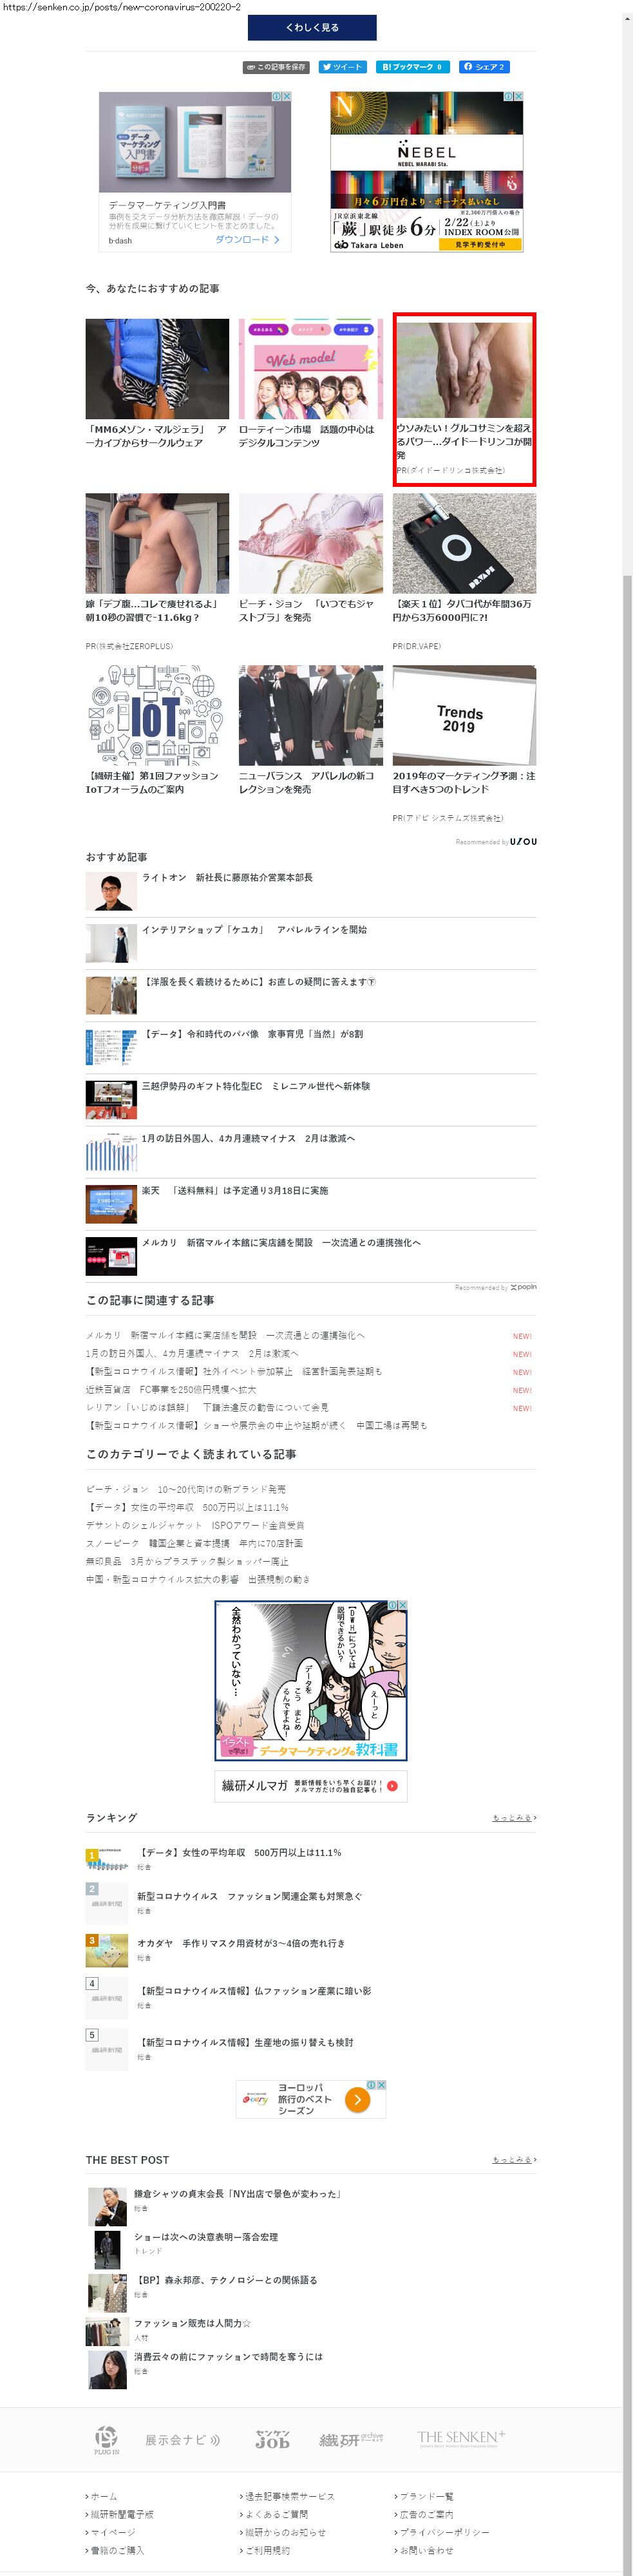This screenshot has height=2576, width=633.
Task: Open the Trends 2019 marketing article thumbnail
Action: point(464,715)
